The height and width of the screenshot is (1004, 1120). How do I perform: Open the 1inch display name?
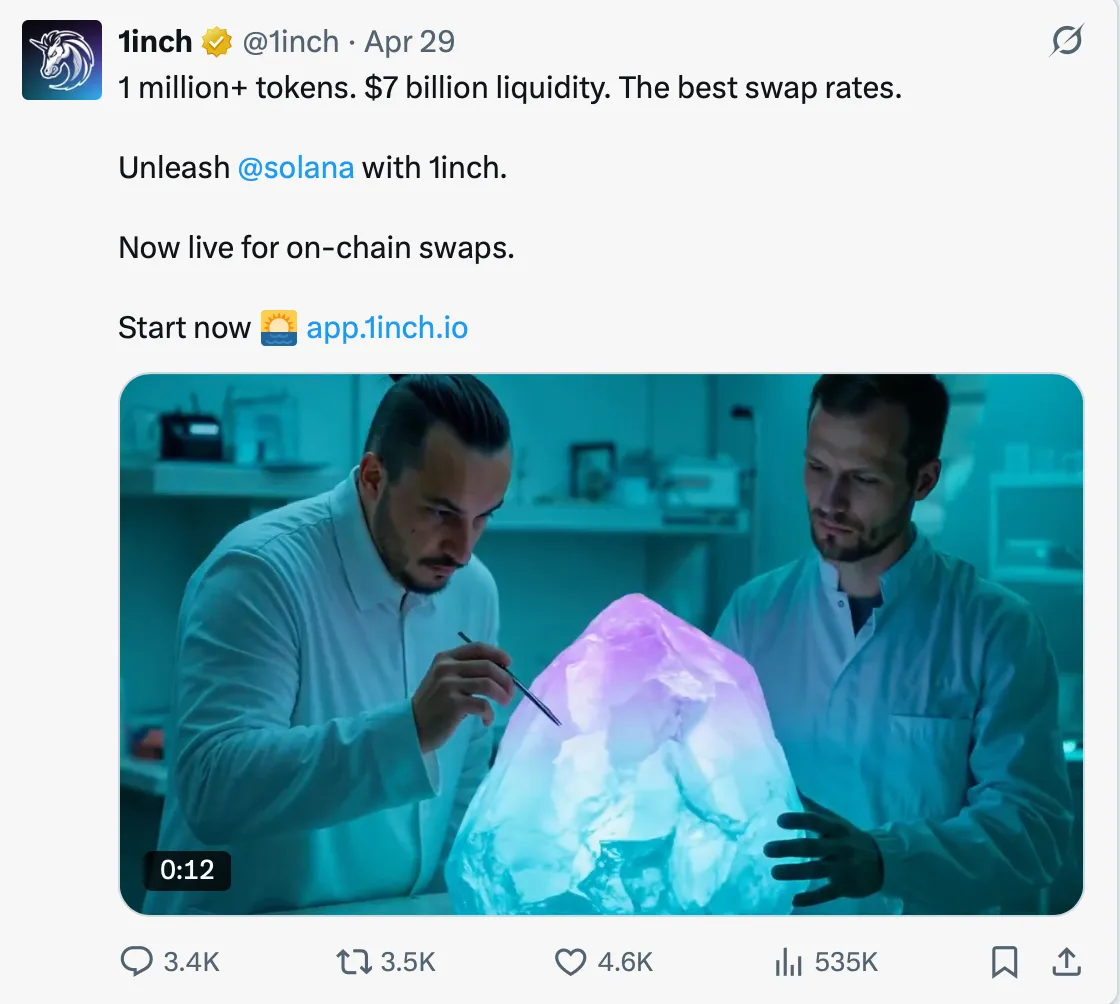pos(155,42)
